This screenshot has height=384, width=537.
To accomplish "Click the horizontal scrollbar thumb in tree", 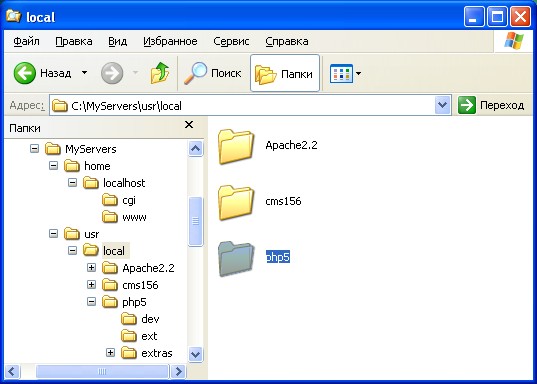I will click(x=102, y=371).
